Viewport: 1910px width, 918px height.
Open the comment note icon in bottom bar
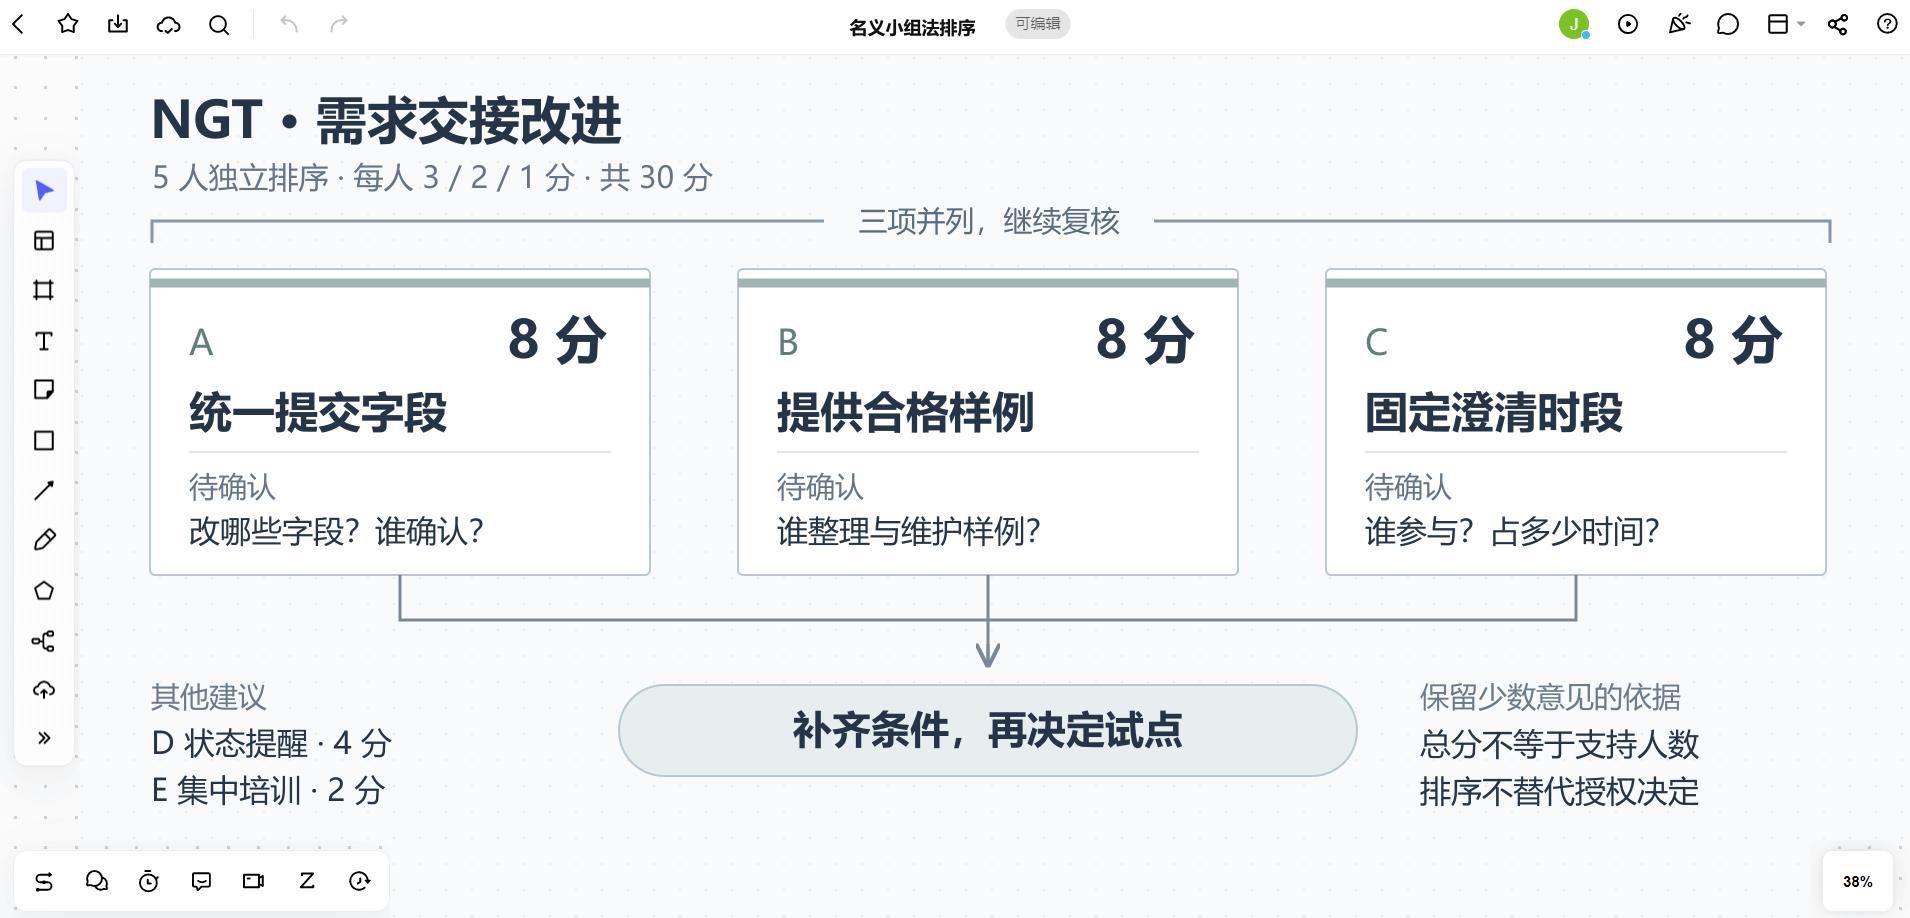(x=201, y=881)
